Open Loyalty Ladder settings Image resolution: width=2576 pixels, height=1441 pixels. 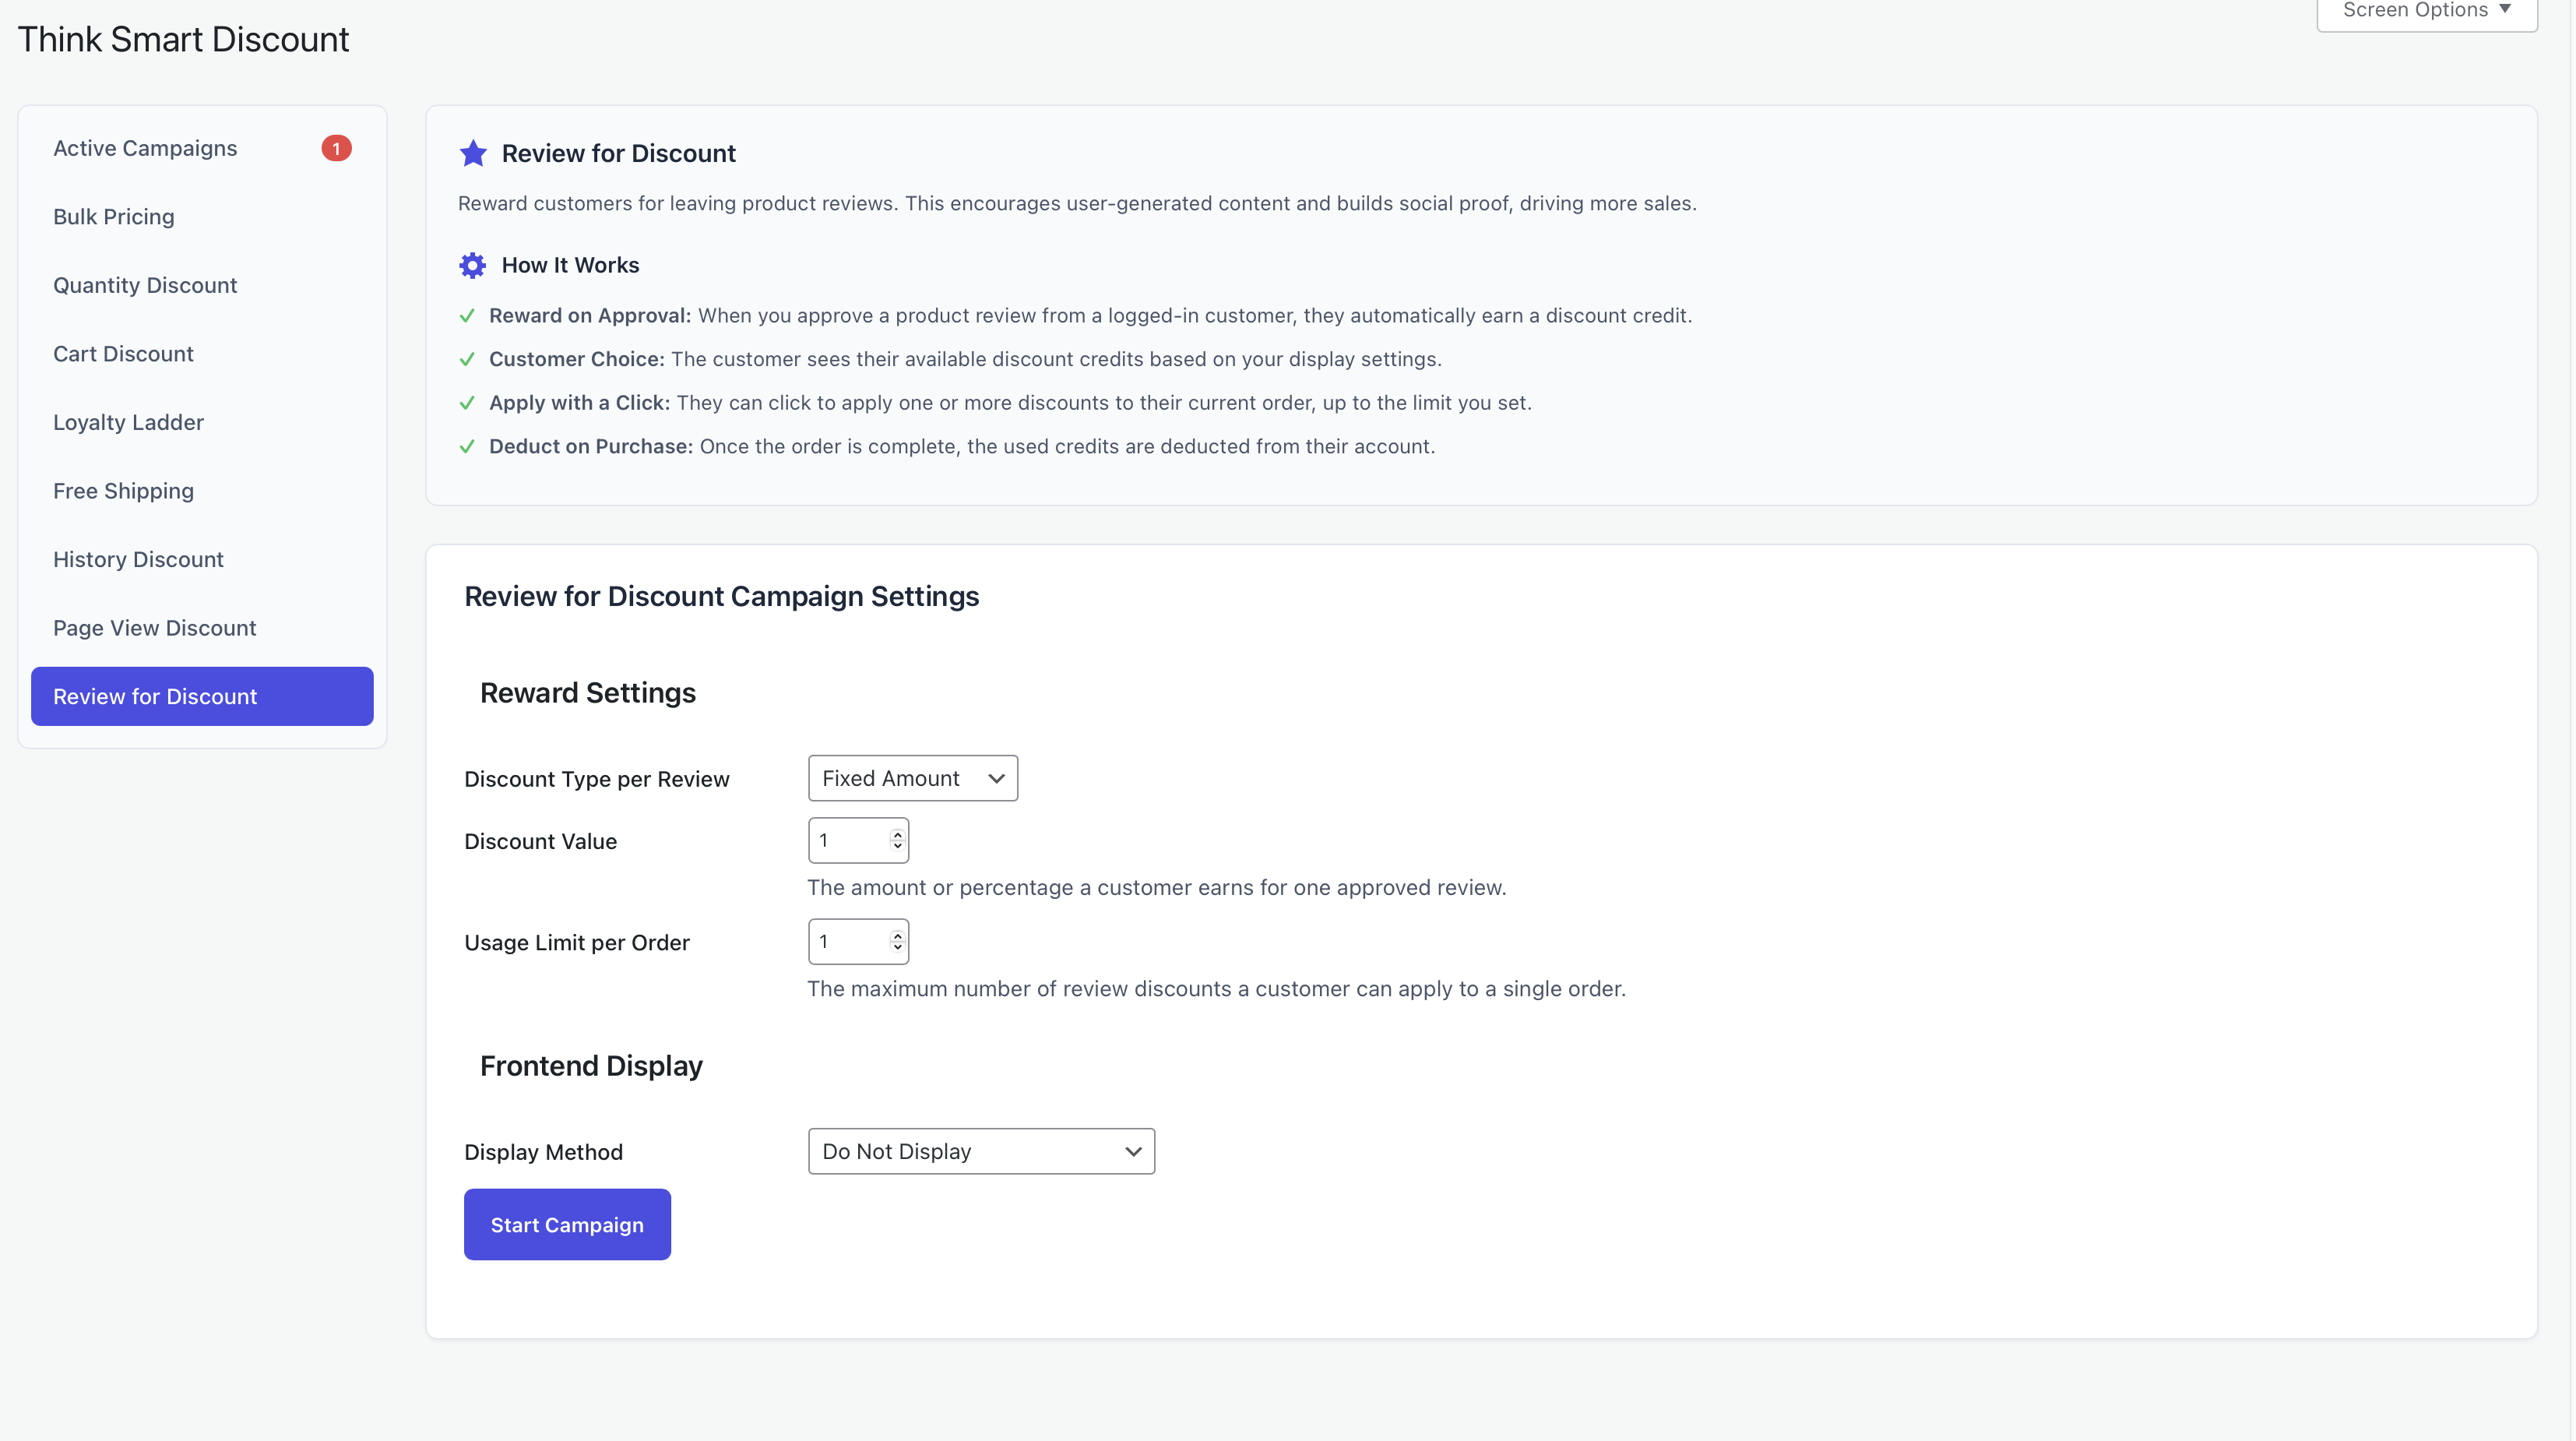[x=128, y=422]
